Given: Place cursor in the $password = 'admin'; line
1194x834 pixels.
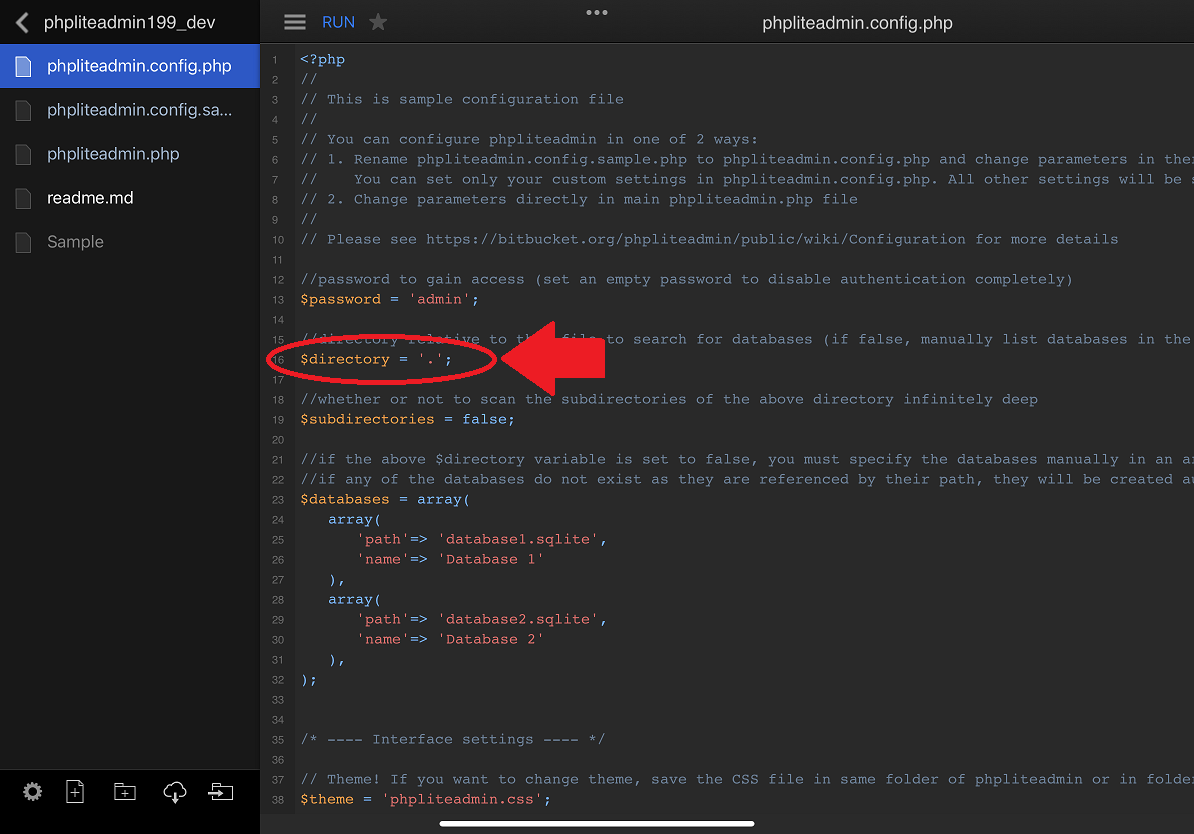Looking at the screenshot, I should 389,299.
